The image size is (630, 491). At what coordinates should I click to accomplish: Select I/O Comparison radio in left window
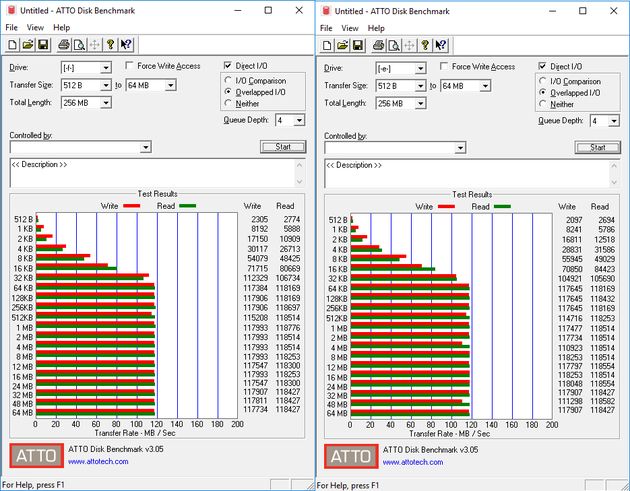pos(228,80)
